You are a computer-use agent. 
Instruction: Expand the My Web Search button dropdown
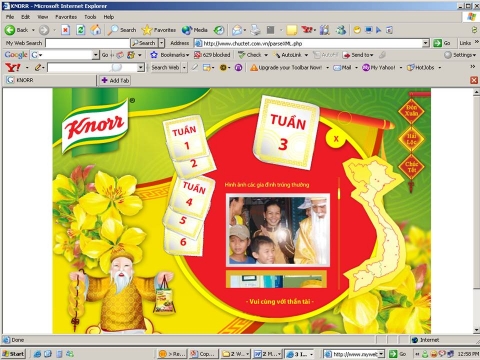pos(162,43)
